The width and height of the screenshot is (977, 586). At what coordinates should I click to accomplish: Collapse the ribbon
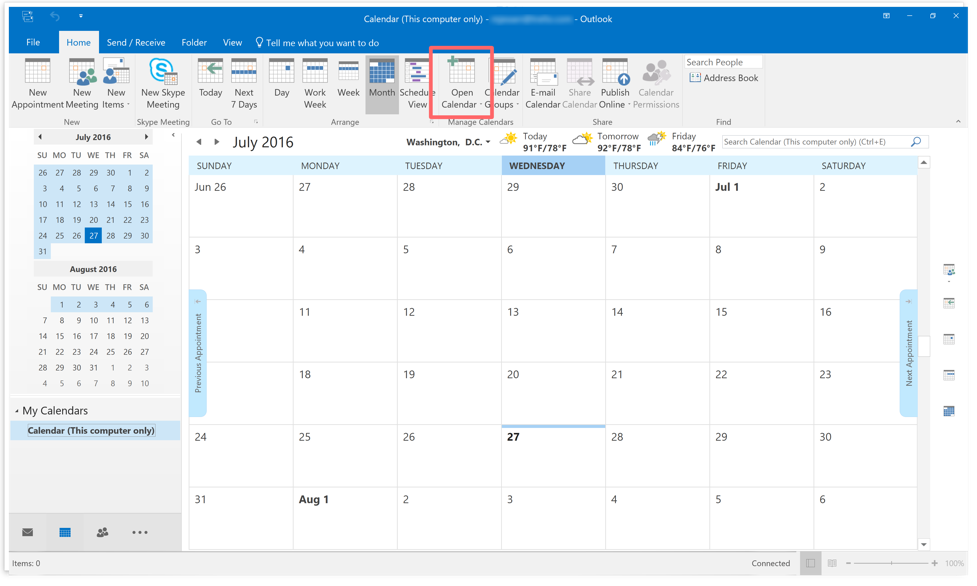point(958,122)
